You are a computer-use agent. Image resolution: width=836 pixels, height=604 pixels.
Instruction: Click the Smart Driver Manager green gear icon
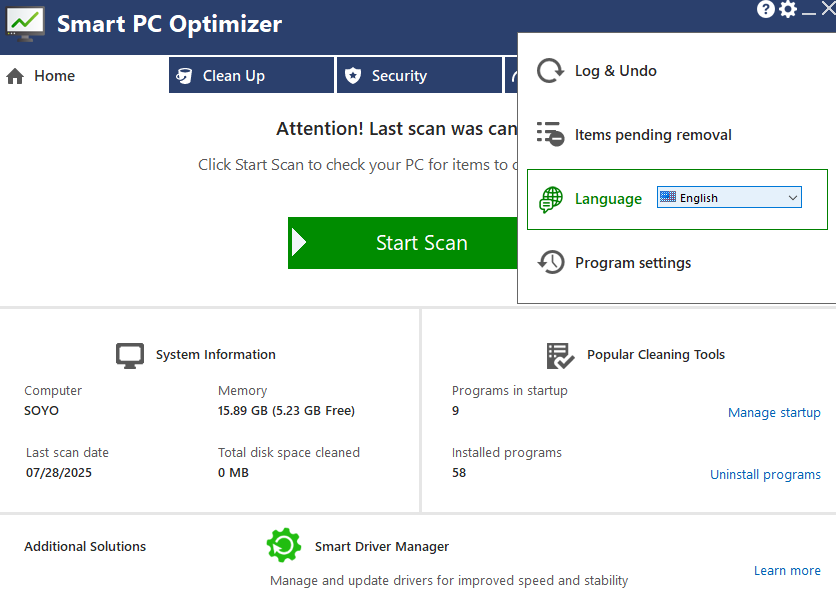point(284,545)
